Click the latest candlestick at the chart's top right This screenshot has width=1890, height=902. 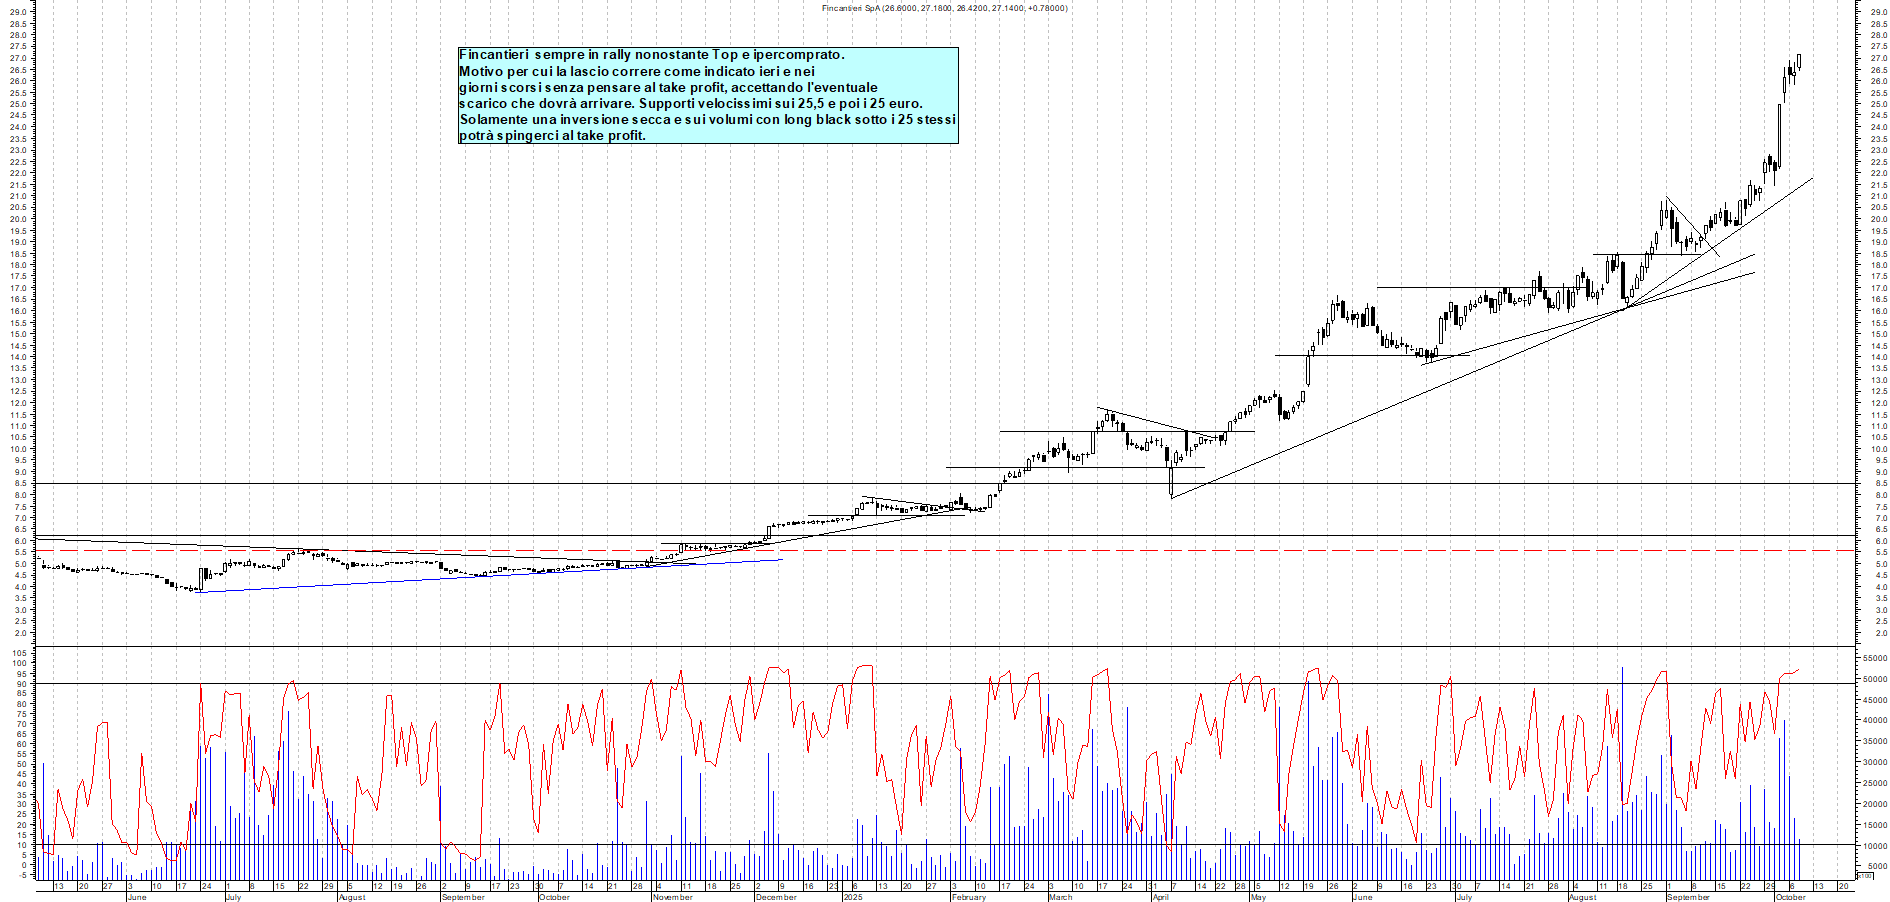[x=1798, y=62]
